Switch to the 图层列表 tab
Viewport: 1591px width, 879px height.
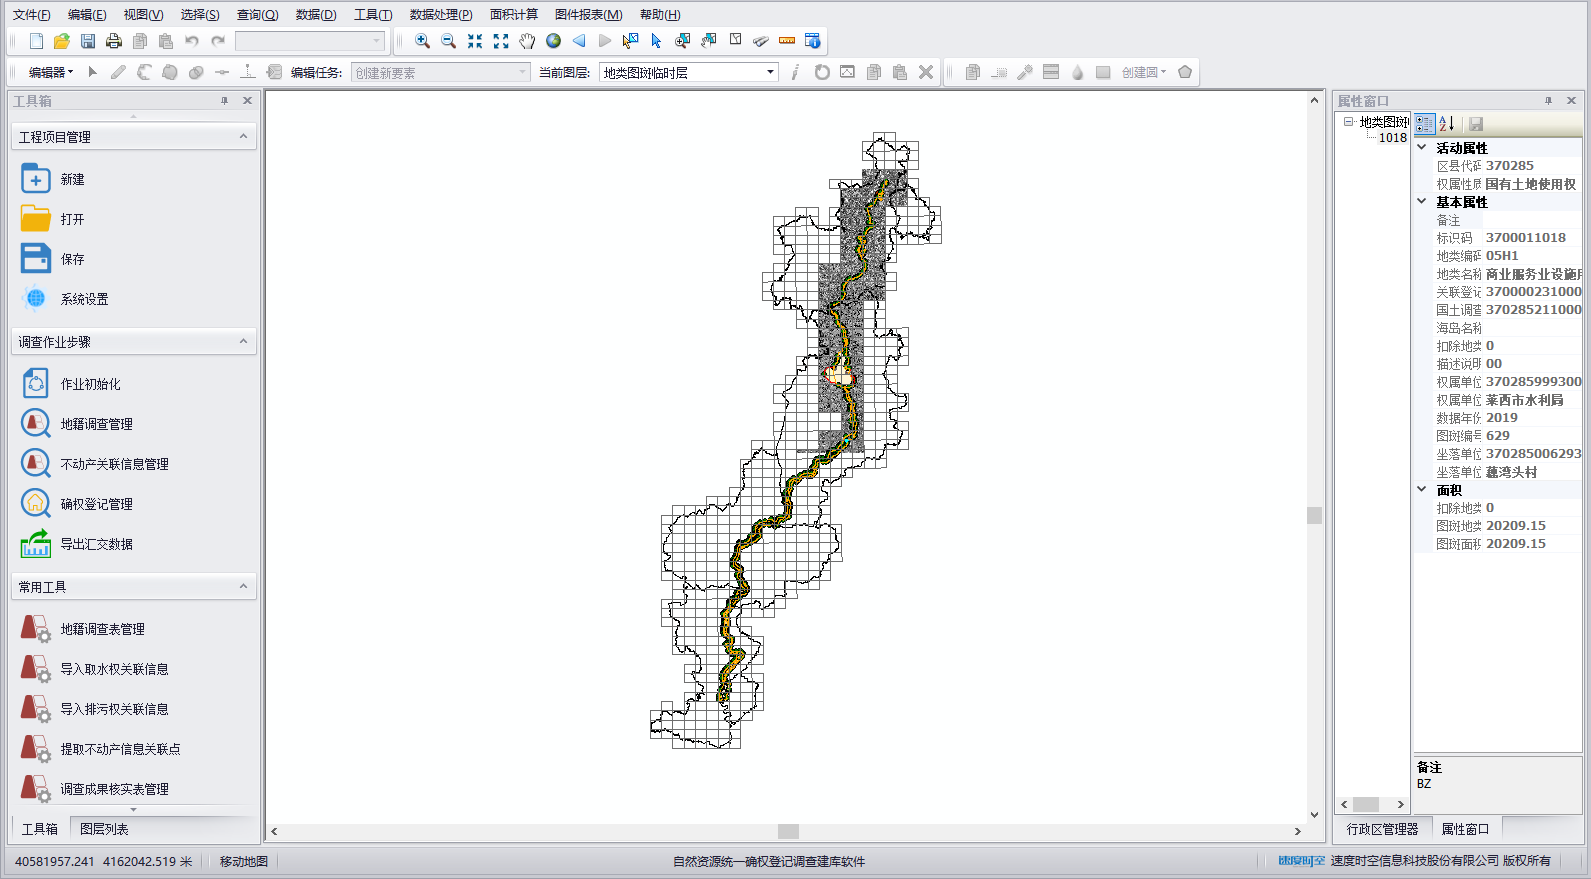pos(104,829)
